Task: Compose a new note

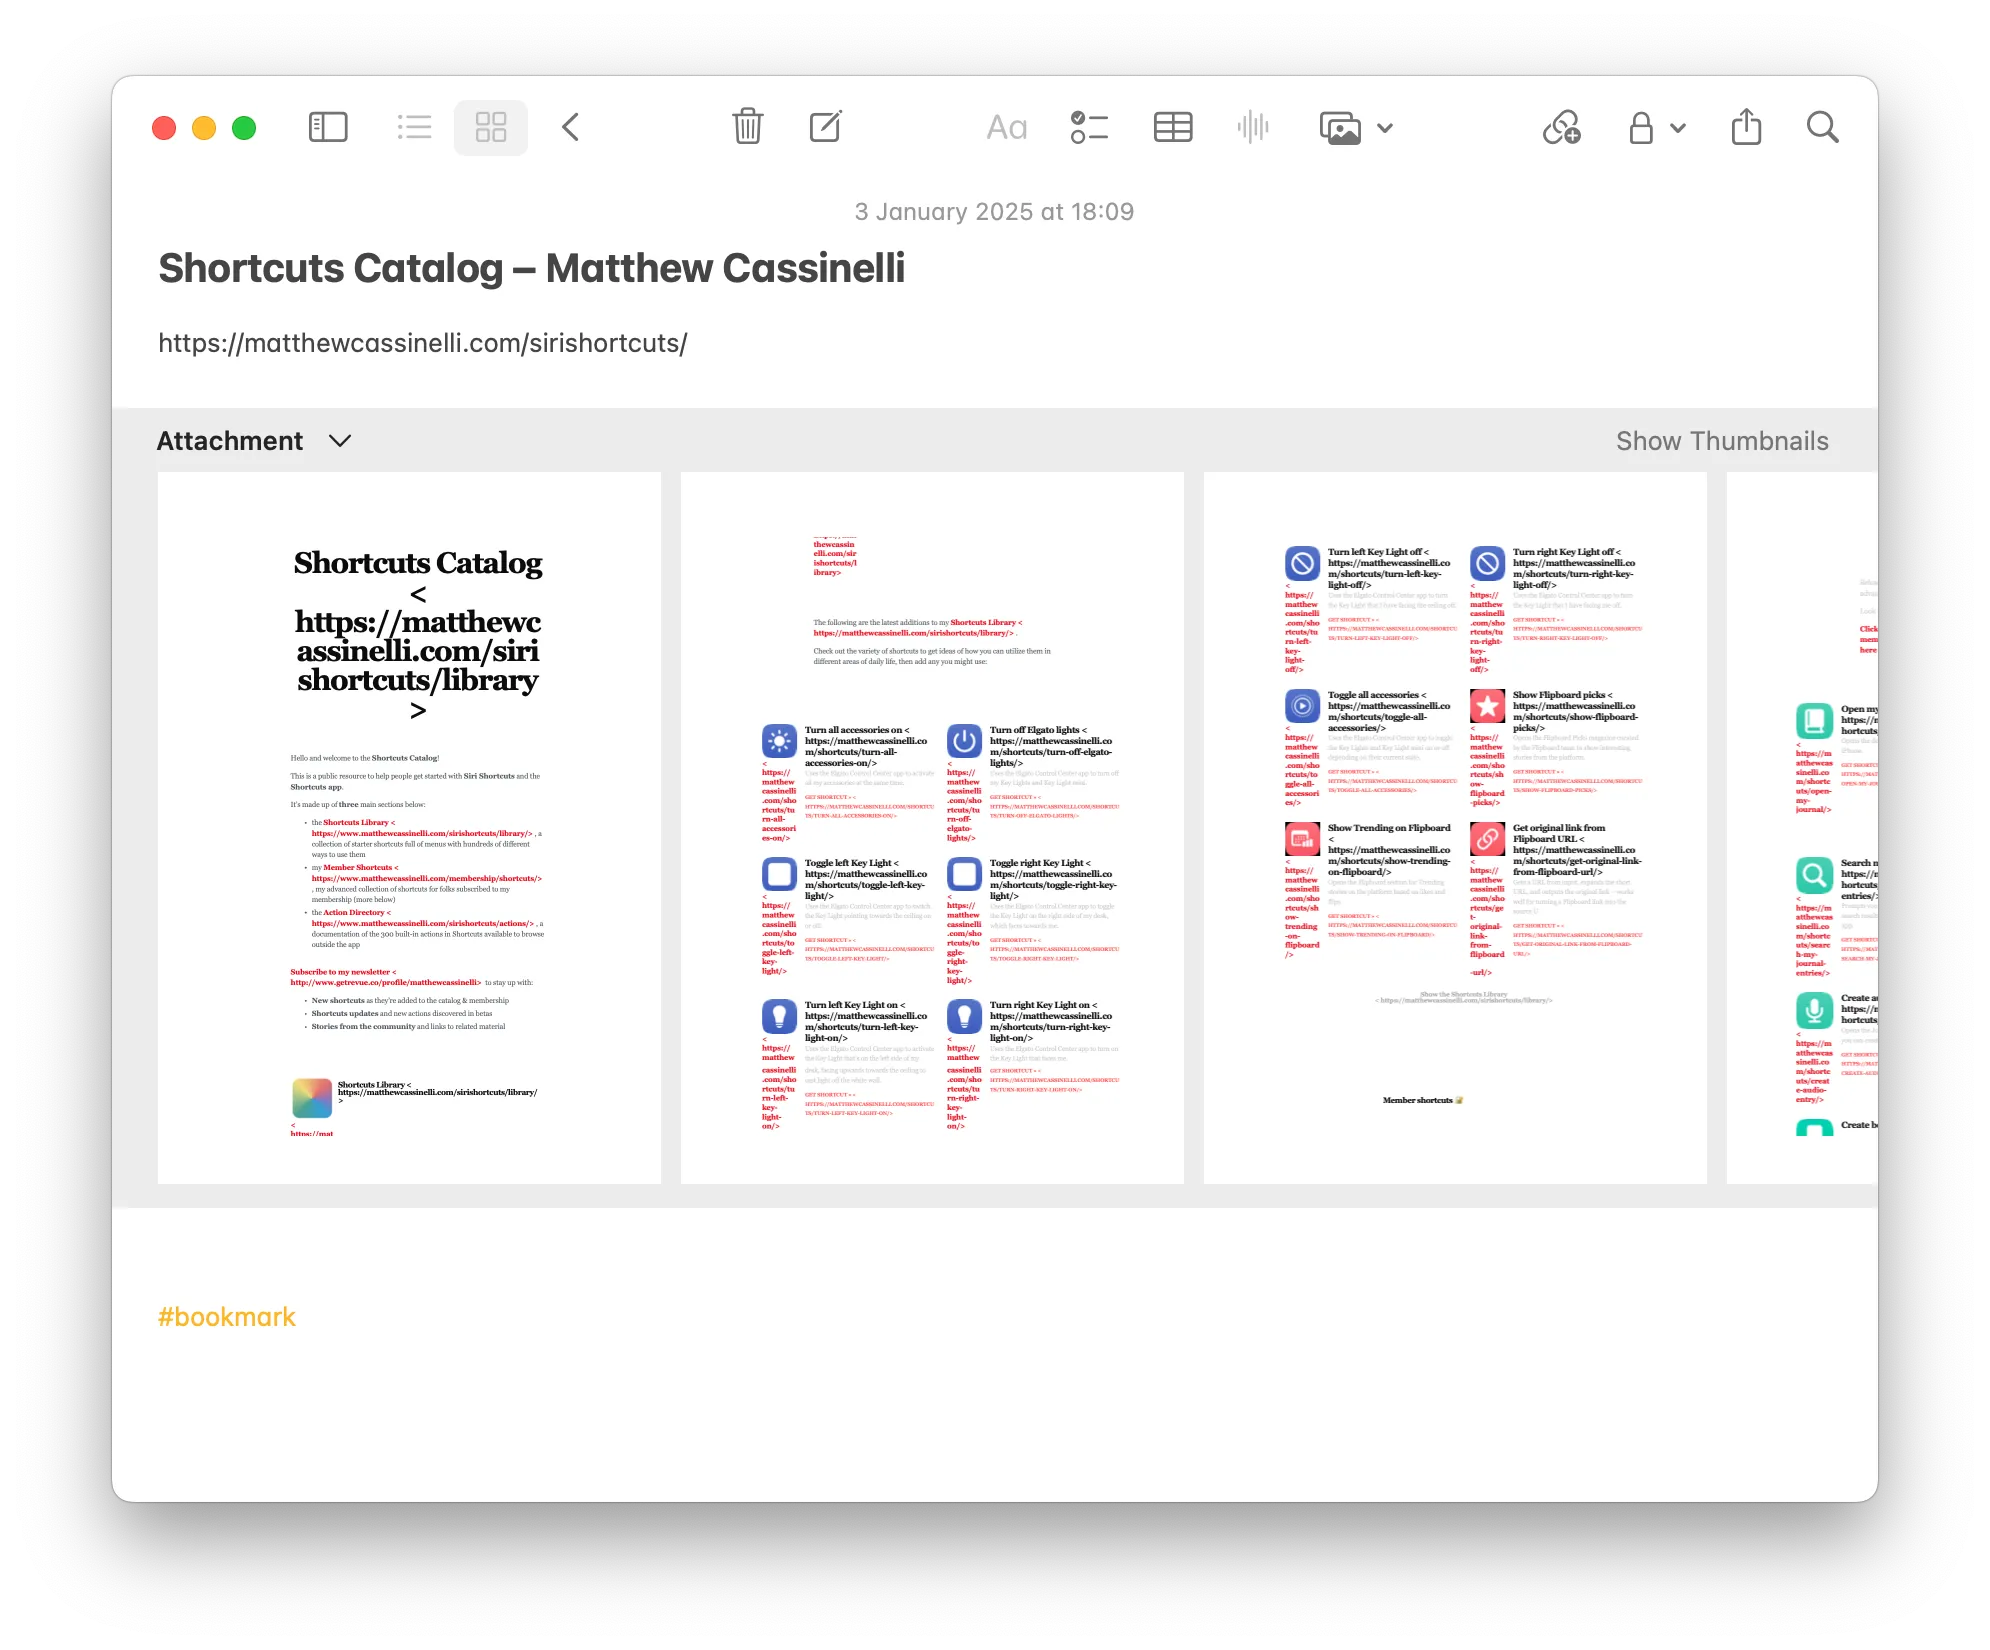Action: 826,128
